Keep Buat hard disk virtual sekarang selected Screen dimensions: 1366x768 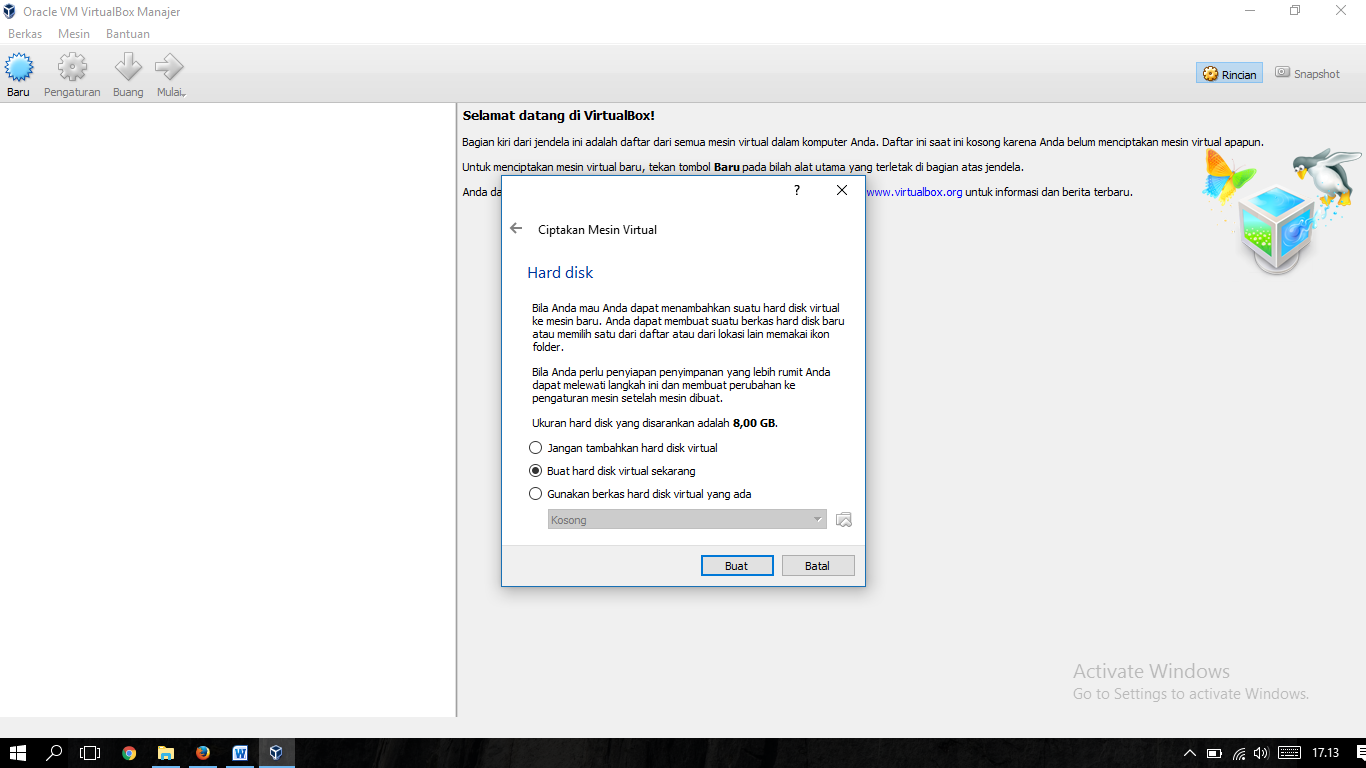pos(536,470)
